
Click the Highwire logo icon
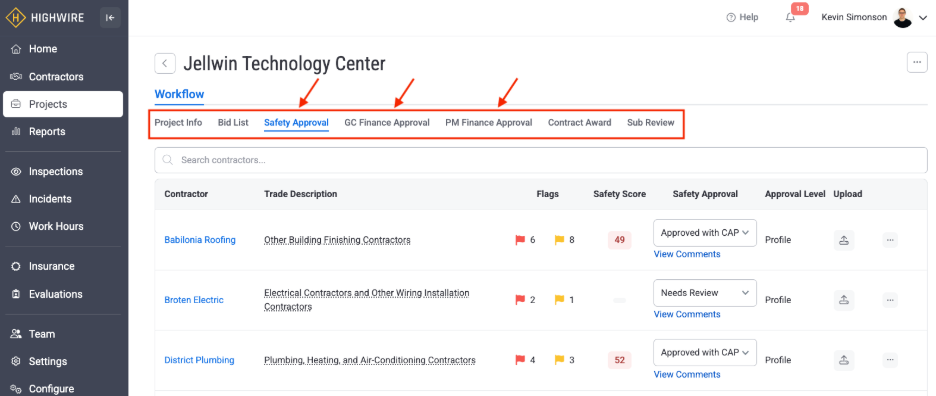16,17
